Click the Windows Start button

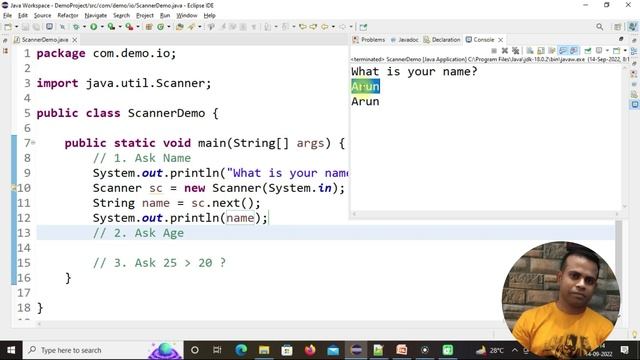click(x=11, y=350)
